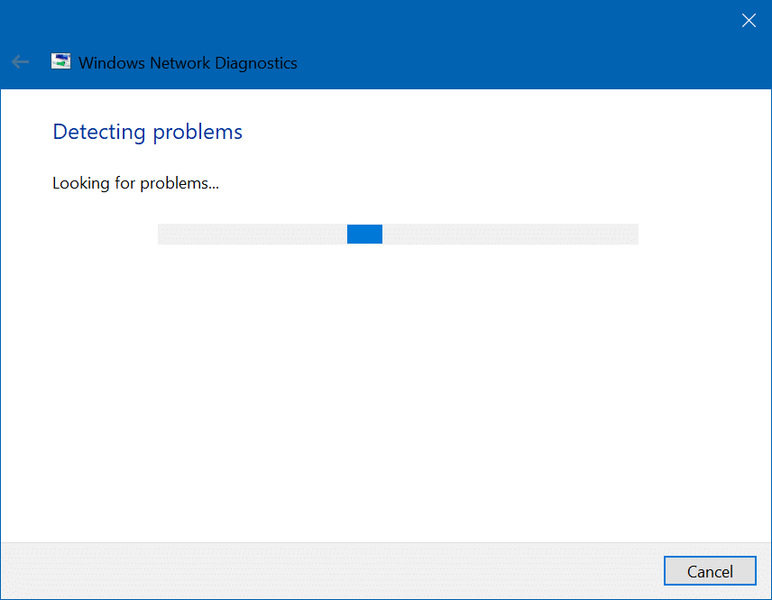
Task: Click the progress bar track right of the blue block
Action: click(510, 234)
